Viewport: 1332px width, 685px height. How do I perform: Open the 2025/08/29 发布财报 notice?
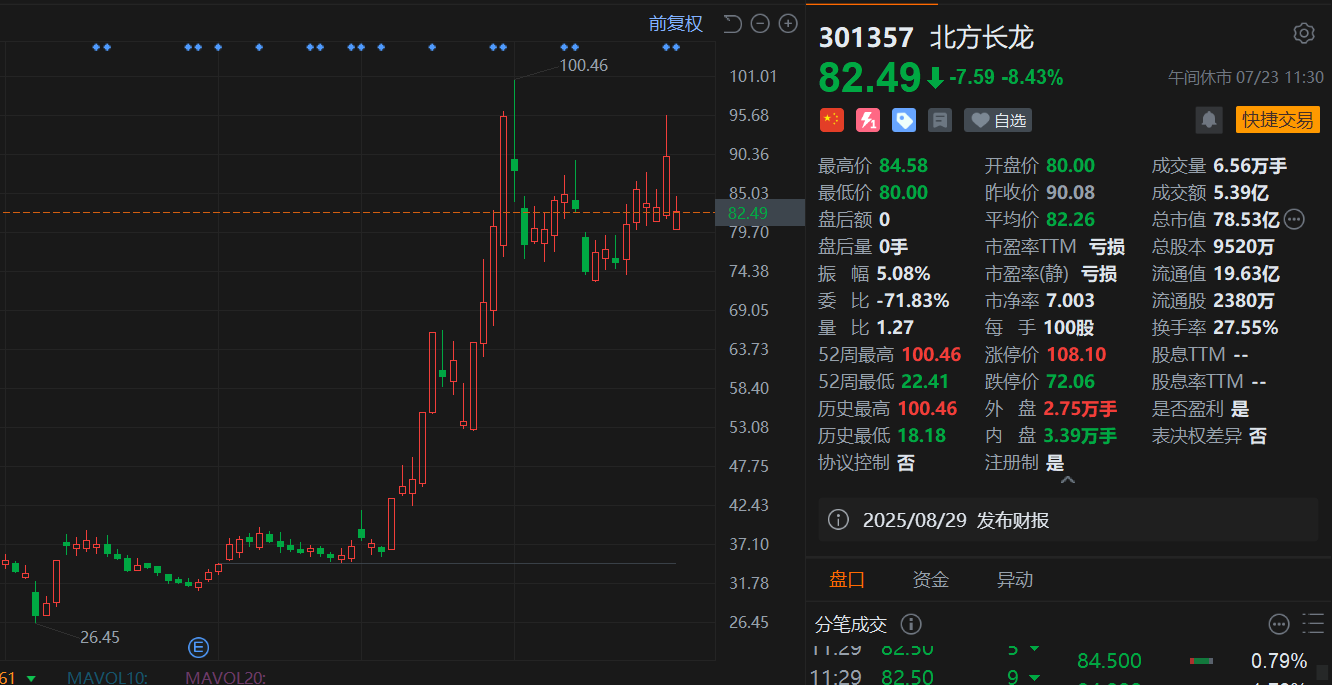click(1068, 520)
